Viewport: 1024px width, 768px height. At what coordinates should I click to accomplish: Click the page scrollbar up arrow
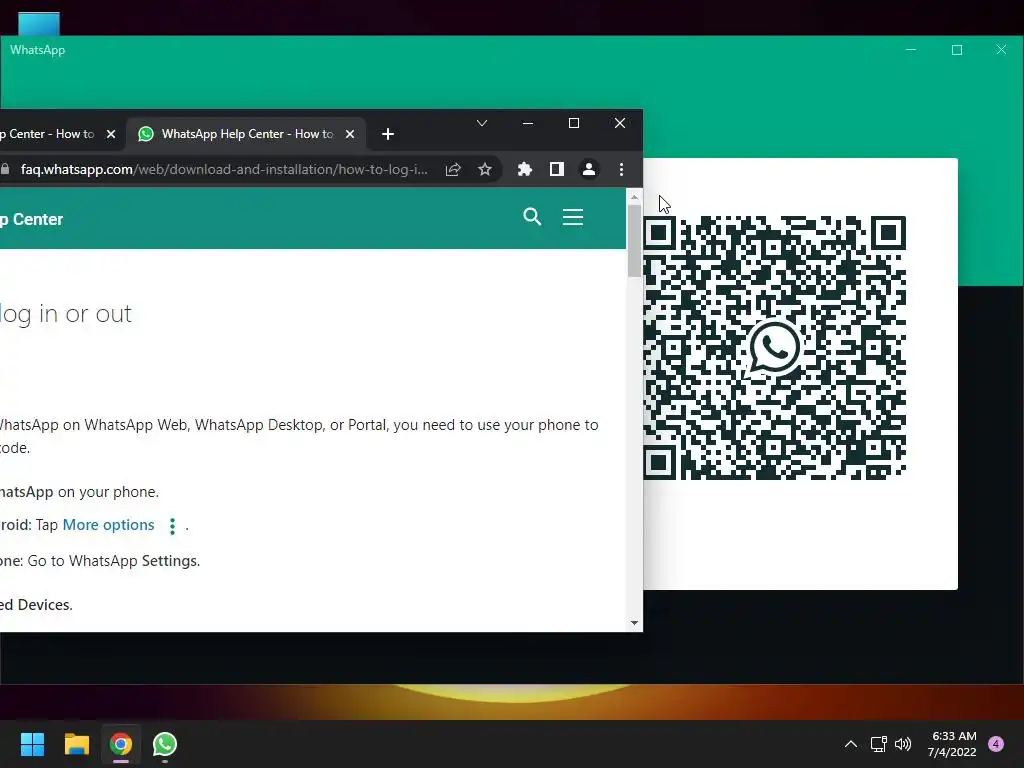tap(634, 197)
